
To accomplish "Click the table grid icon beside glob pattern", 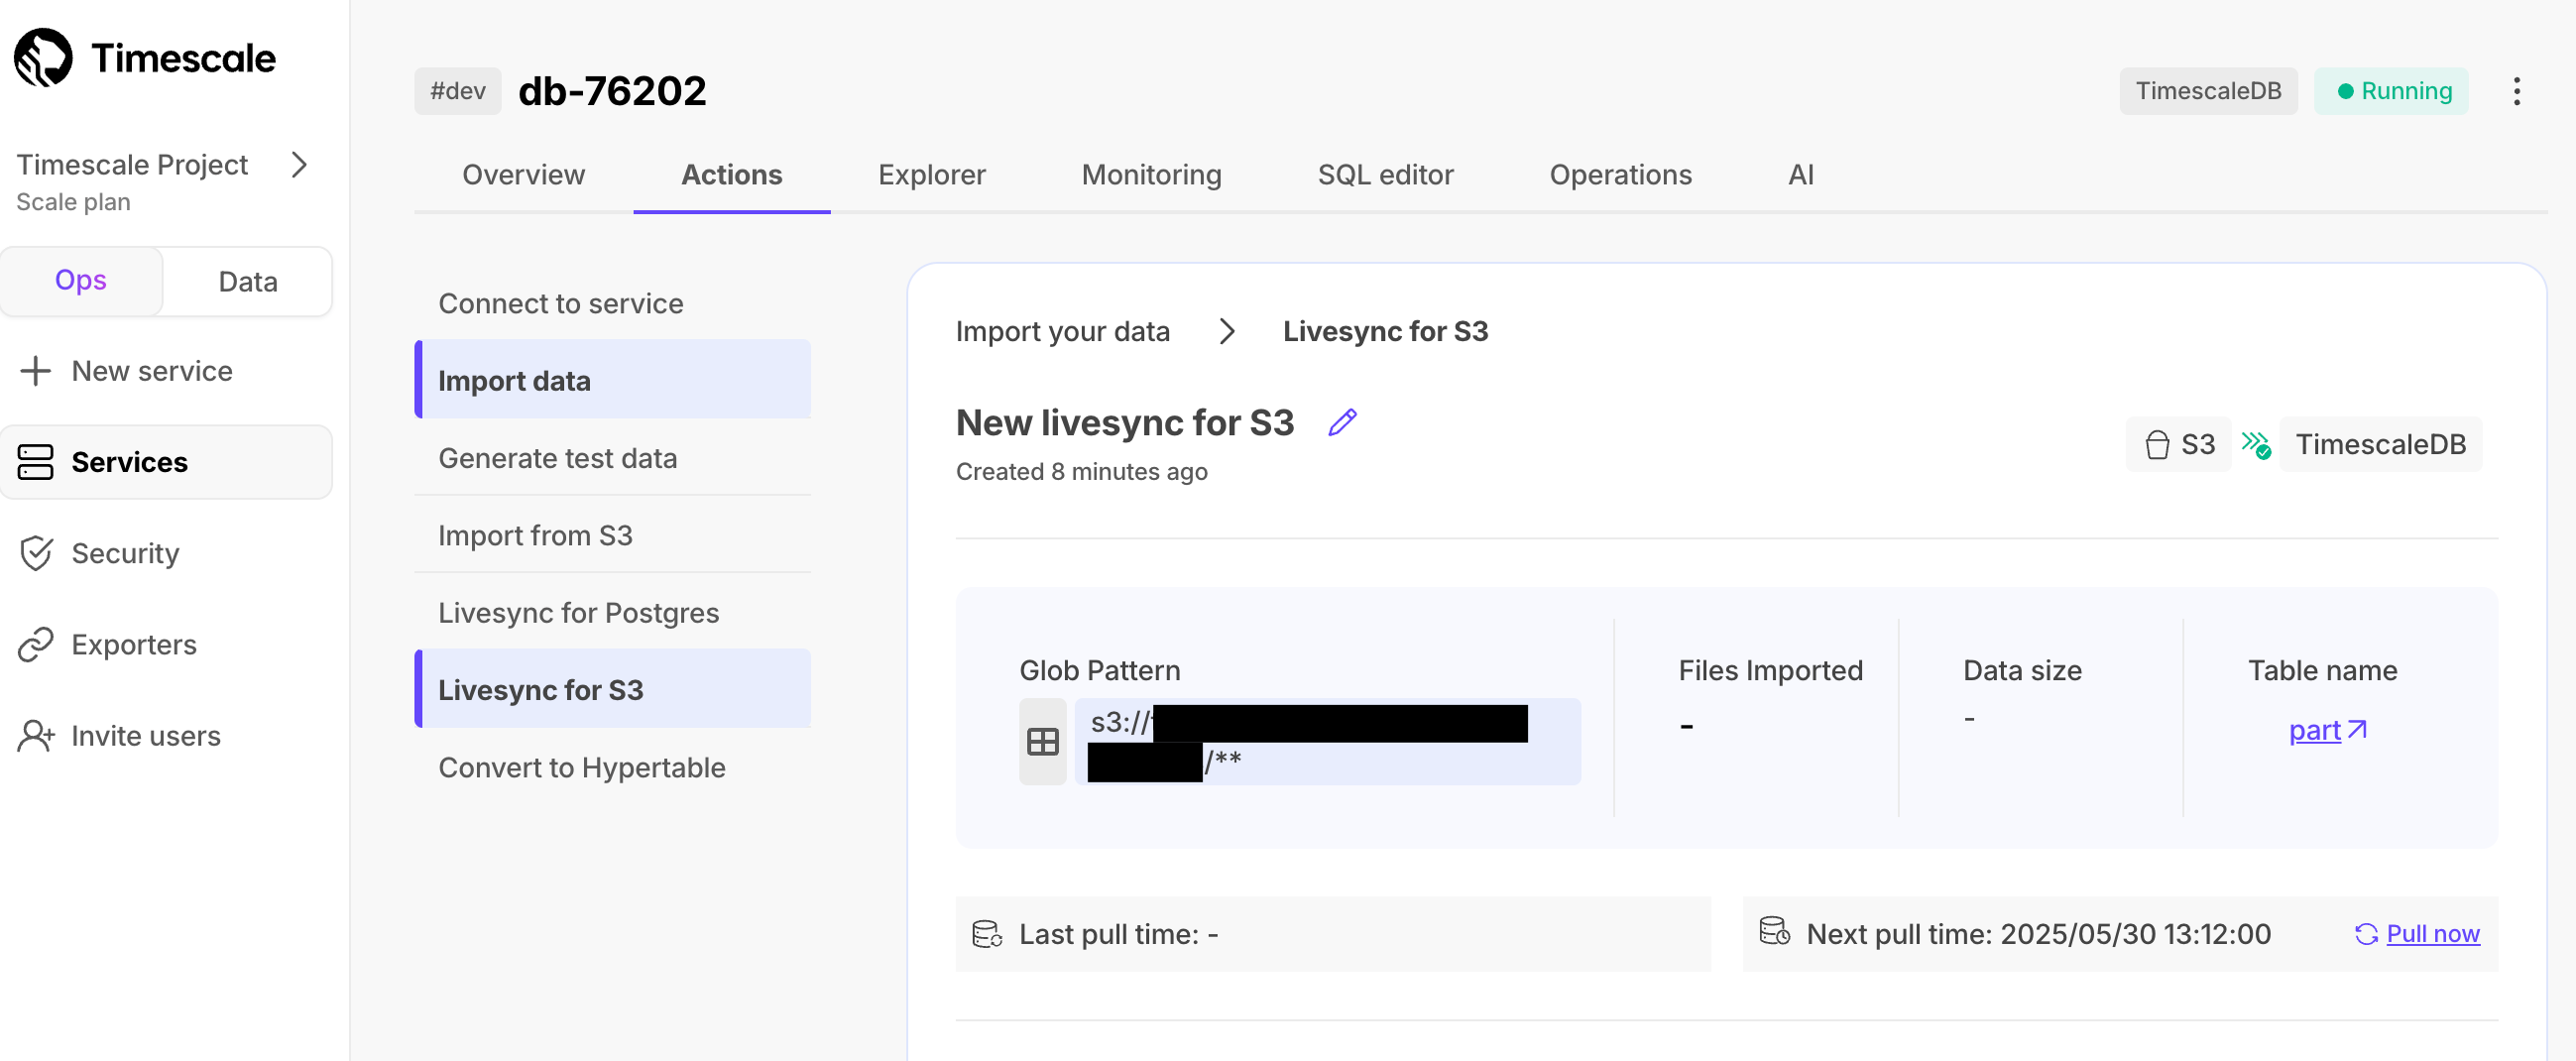I will coord(1043,741).
